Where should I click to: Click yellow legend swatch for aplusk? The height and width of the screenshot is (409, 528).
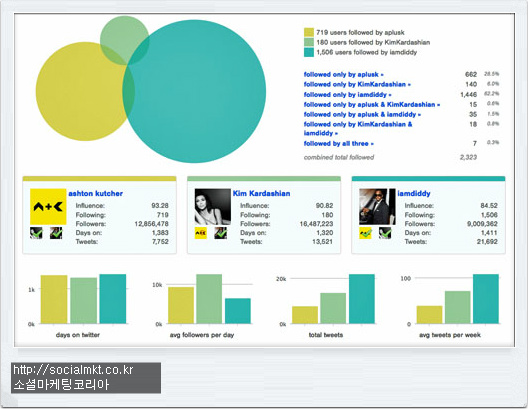pyautogui.click(x=309, y=32)
